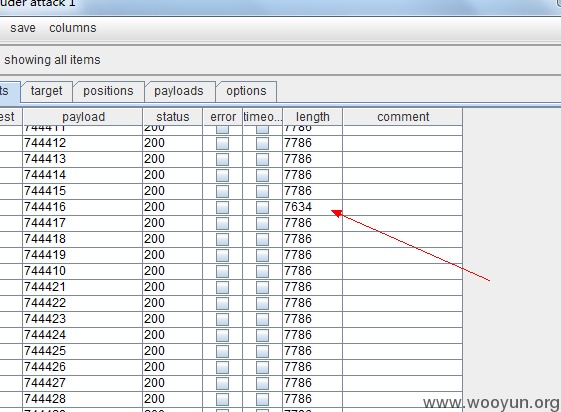561x412 pixels.
Task: Select payload cell 744414
Action: pos(83,175)
